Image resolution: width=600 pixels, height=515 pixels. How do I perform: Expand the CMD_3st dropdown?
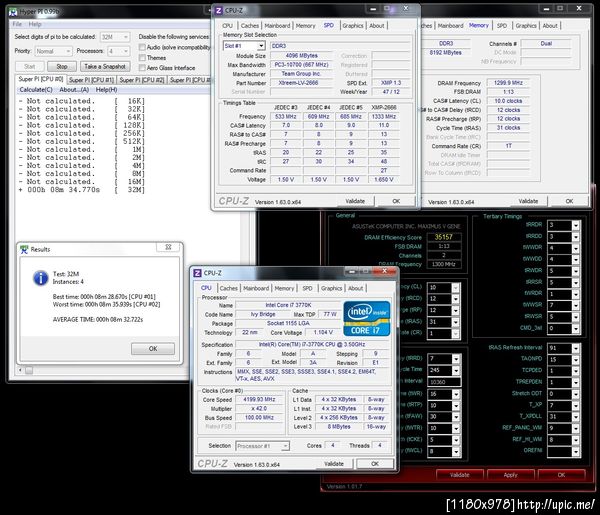576,328
